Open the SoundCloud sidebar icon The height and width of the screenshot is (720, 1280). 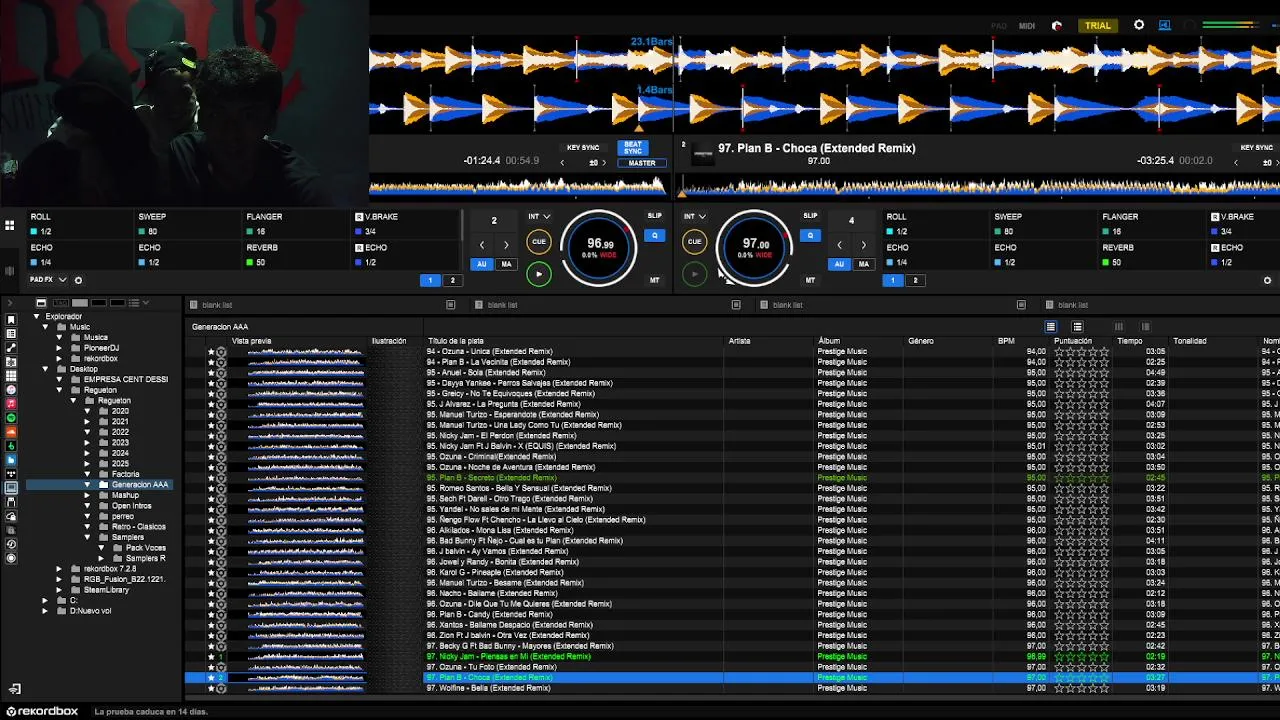(x=11, y=431)
